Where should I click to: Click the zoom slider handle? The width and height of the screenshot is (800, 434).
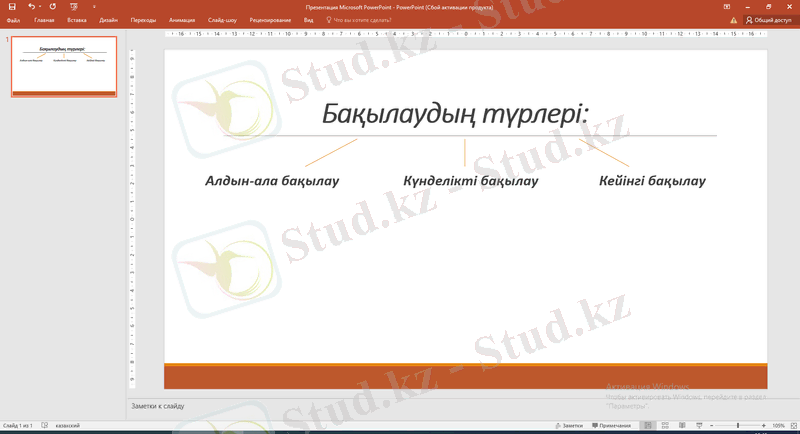tap(738, 425)
